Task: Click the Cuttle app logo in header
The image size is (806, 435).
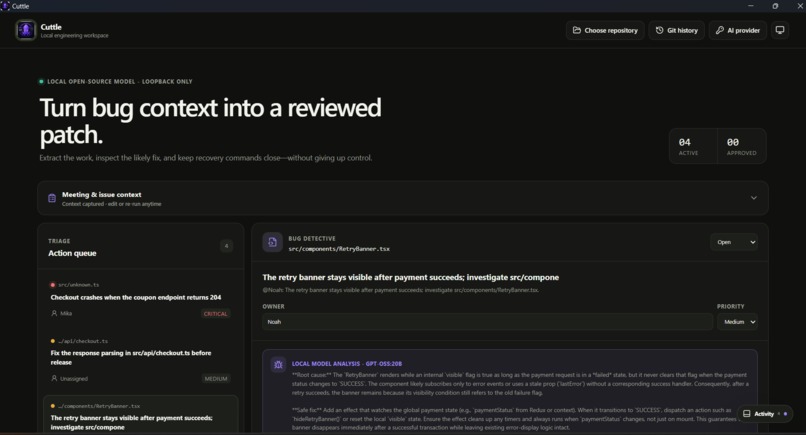Action: [x=25, y=30]
